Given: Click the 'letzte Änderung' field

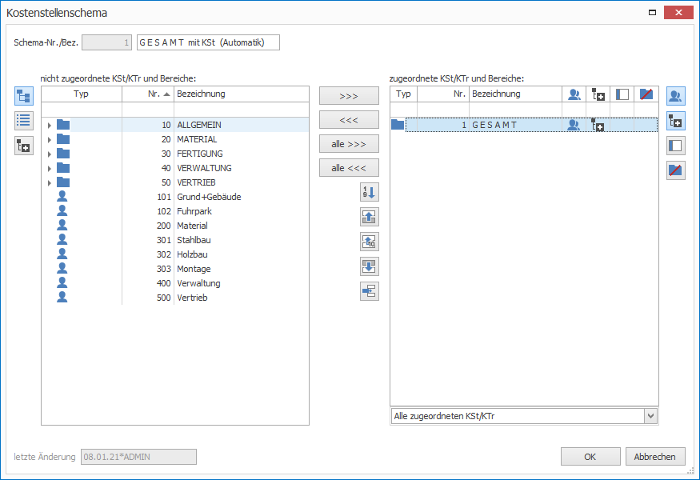Looking at the screenshot, I should coord(139,457).
